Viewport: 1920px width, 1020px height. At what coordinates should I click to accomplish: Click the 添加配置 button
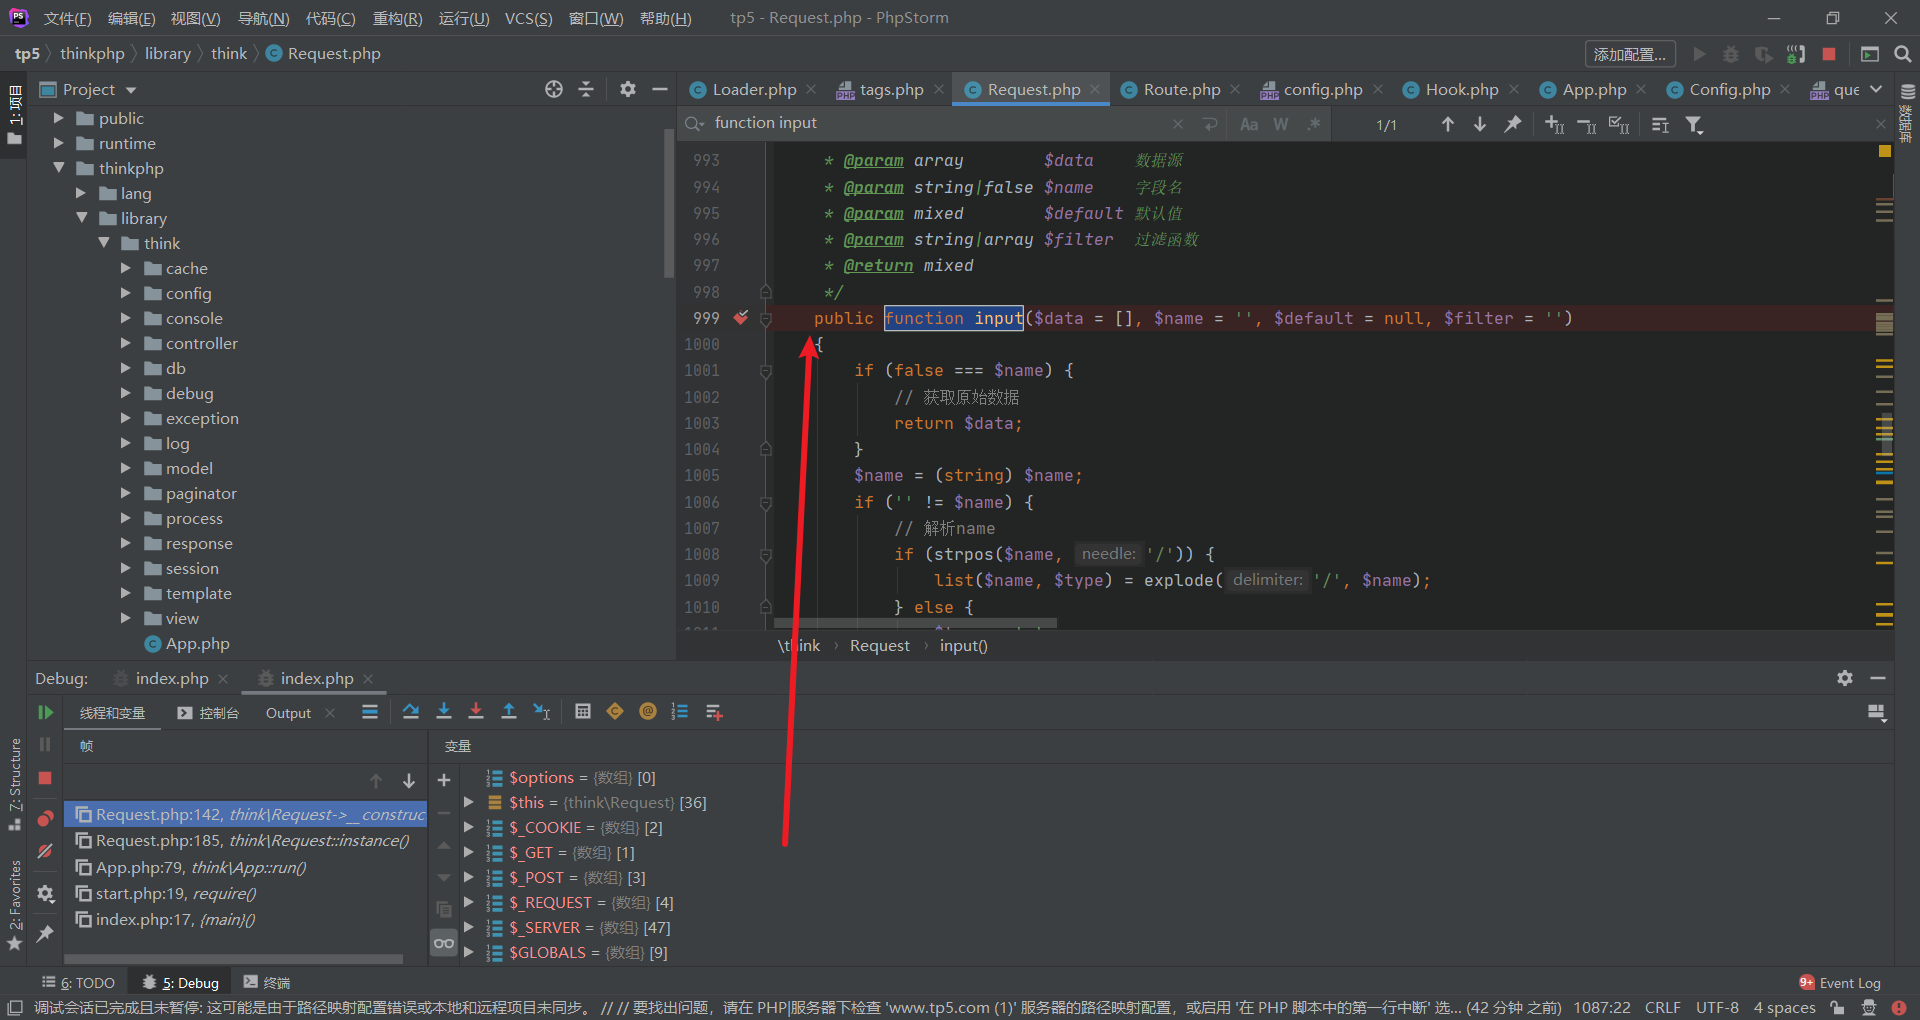pos(1629,53)
